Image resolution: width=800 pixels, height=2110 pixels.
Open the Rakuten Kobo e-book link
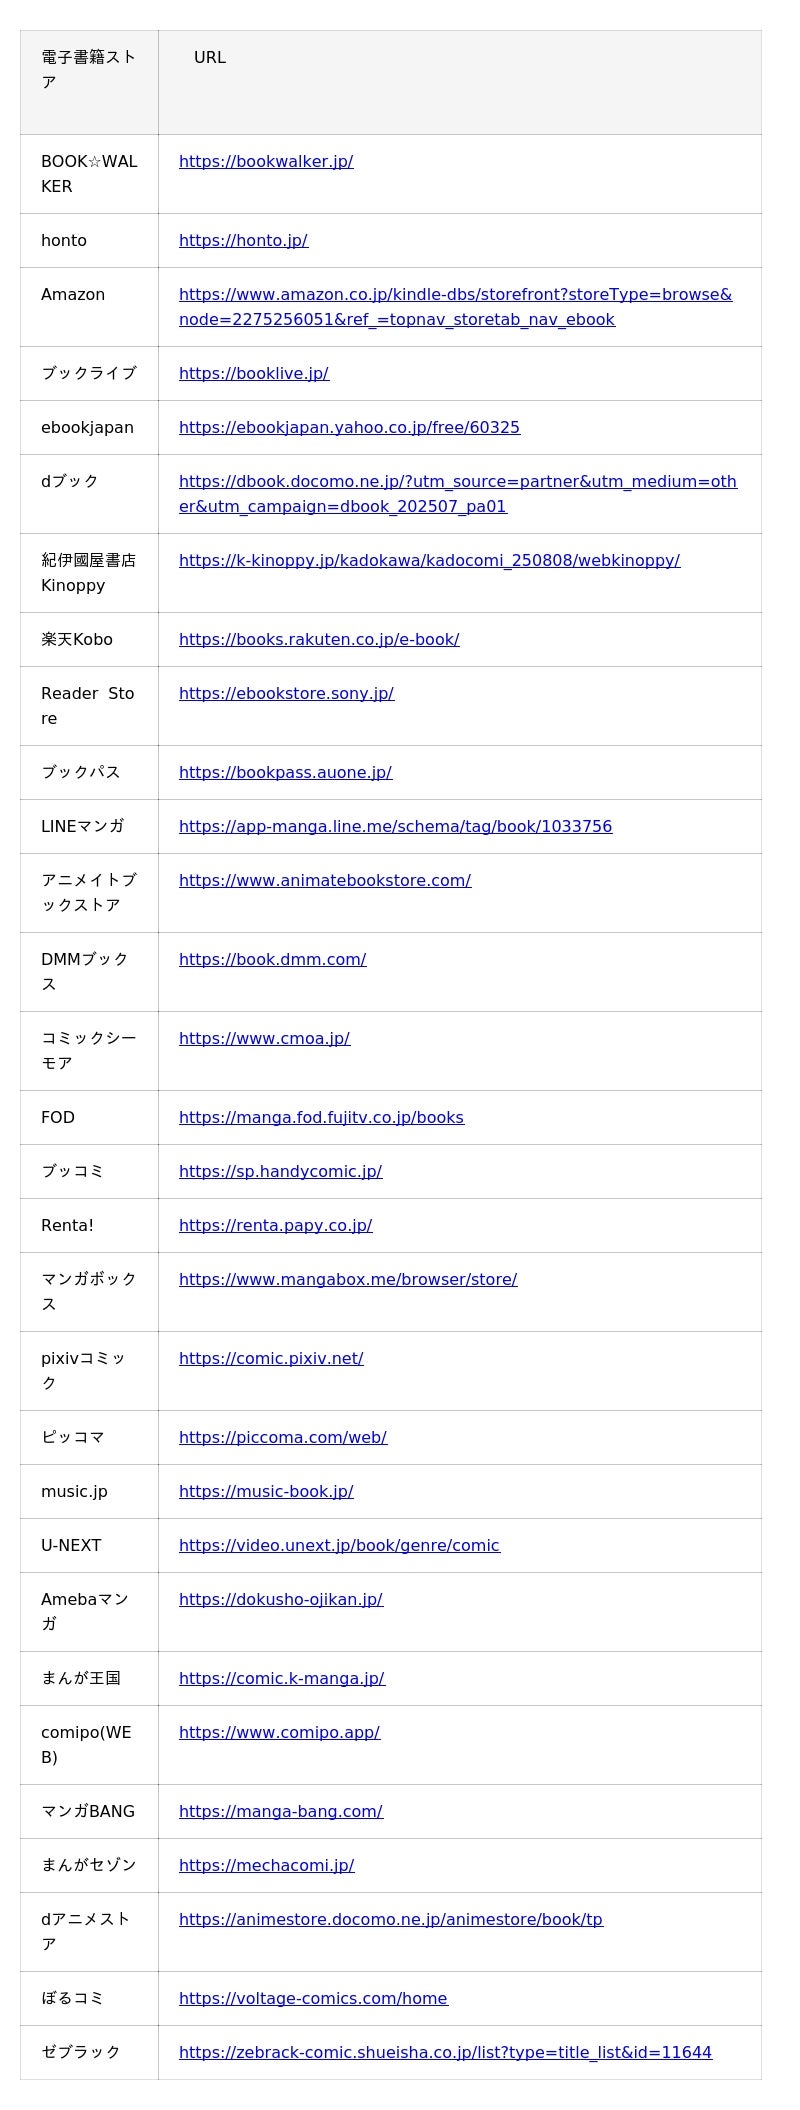(319, 639)
